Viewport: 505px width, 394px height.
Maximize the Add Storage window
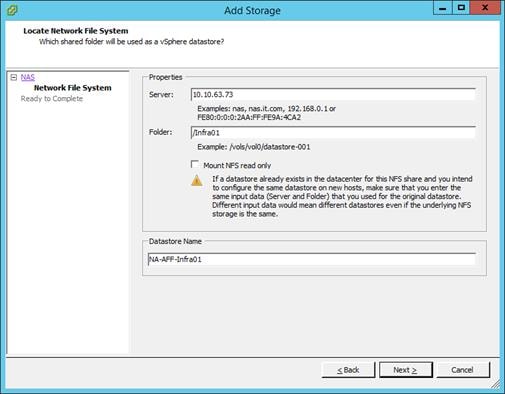pyautogui.click(x=461, y=8)
